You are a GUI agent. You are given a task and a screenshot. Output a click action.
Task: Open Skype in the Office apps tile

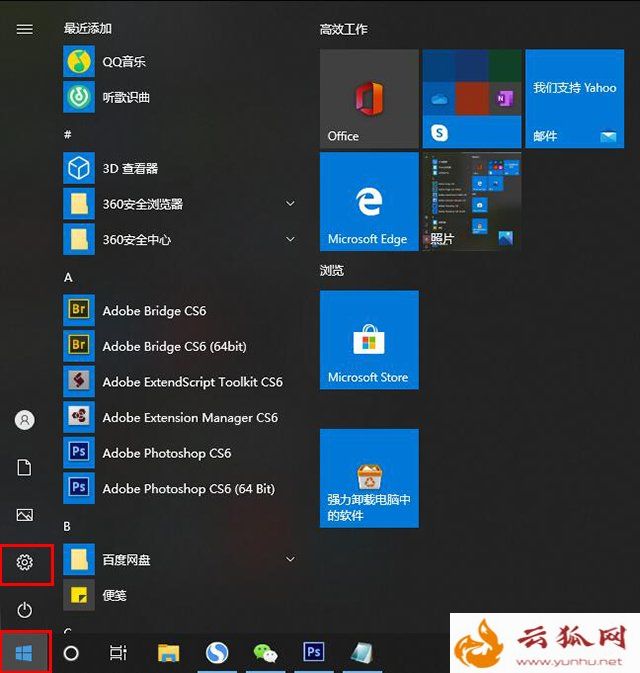(x=439, y=133)
